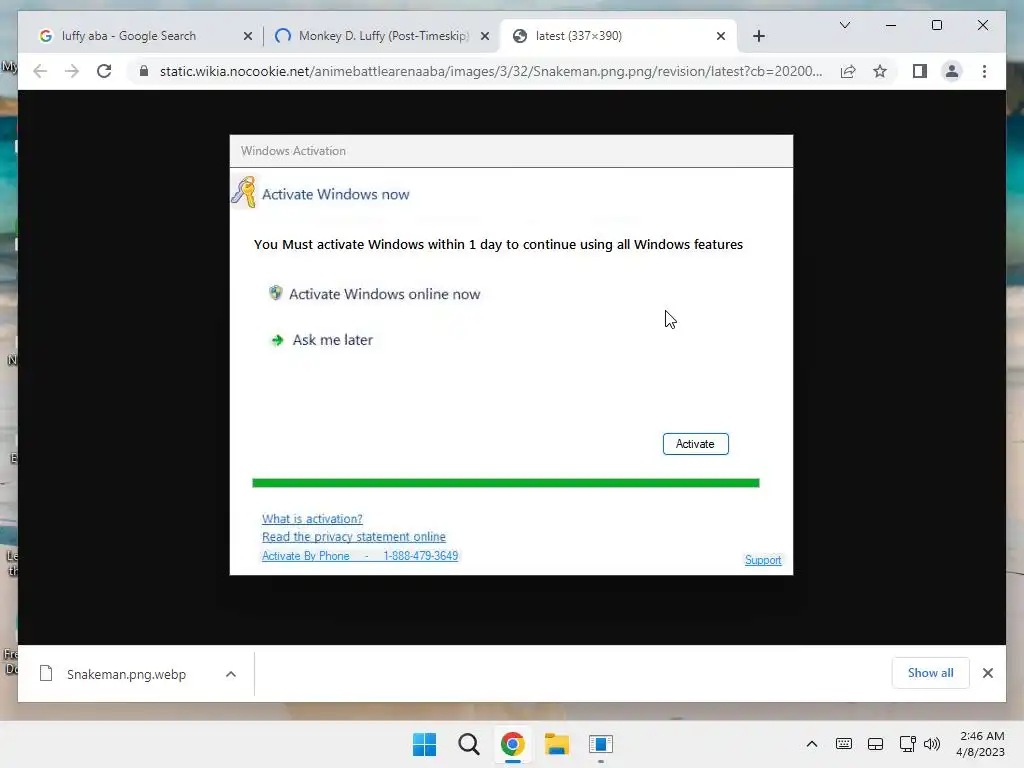
Task: Open taskbar Search
Action: [468, 744]
